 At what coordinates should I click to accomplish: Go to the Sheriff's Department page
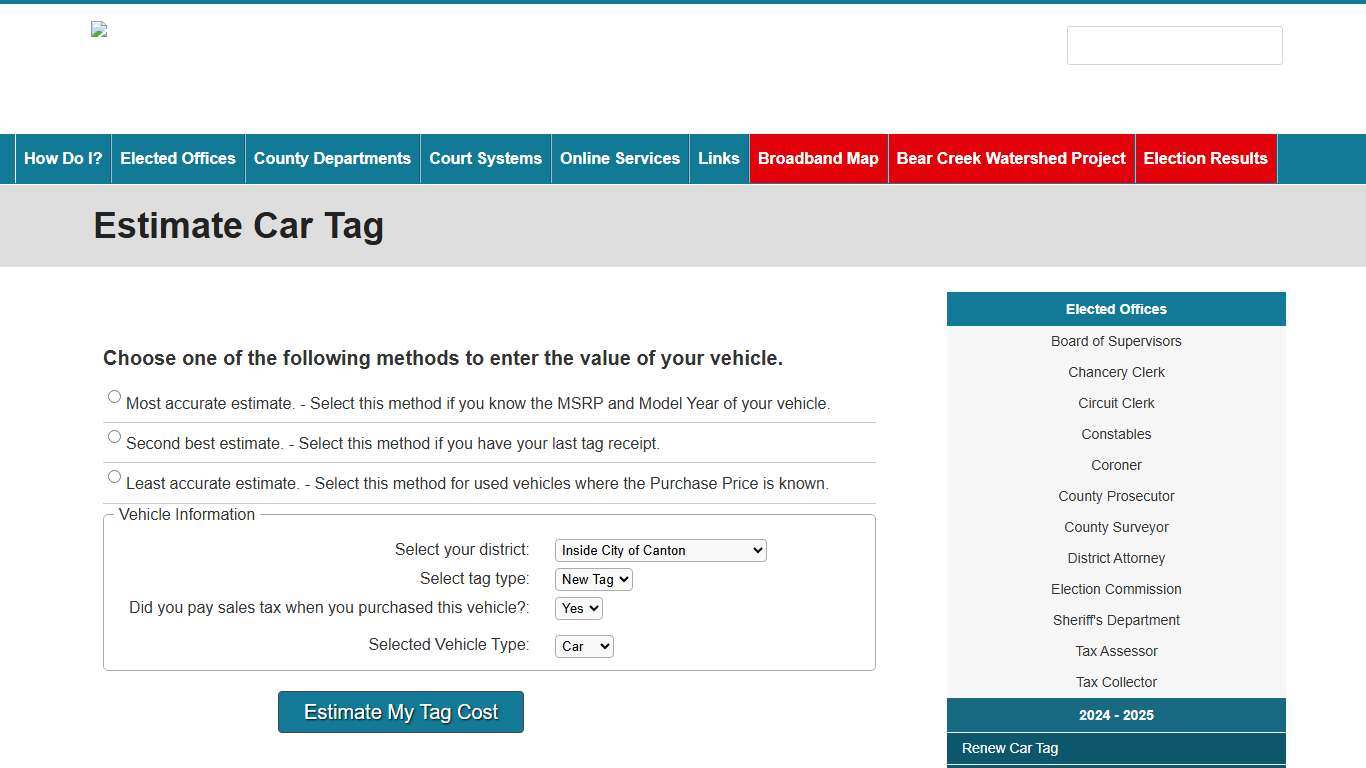point(1116,620)
